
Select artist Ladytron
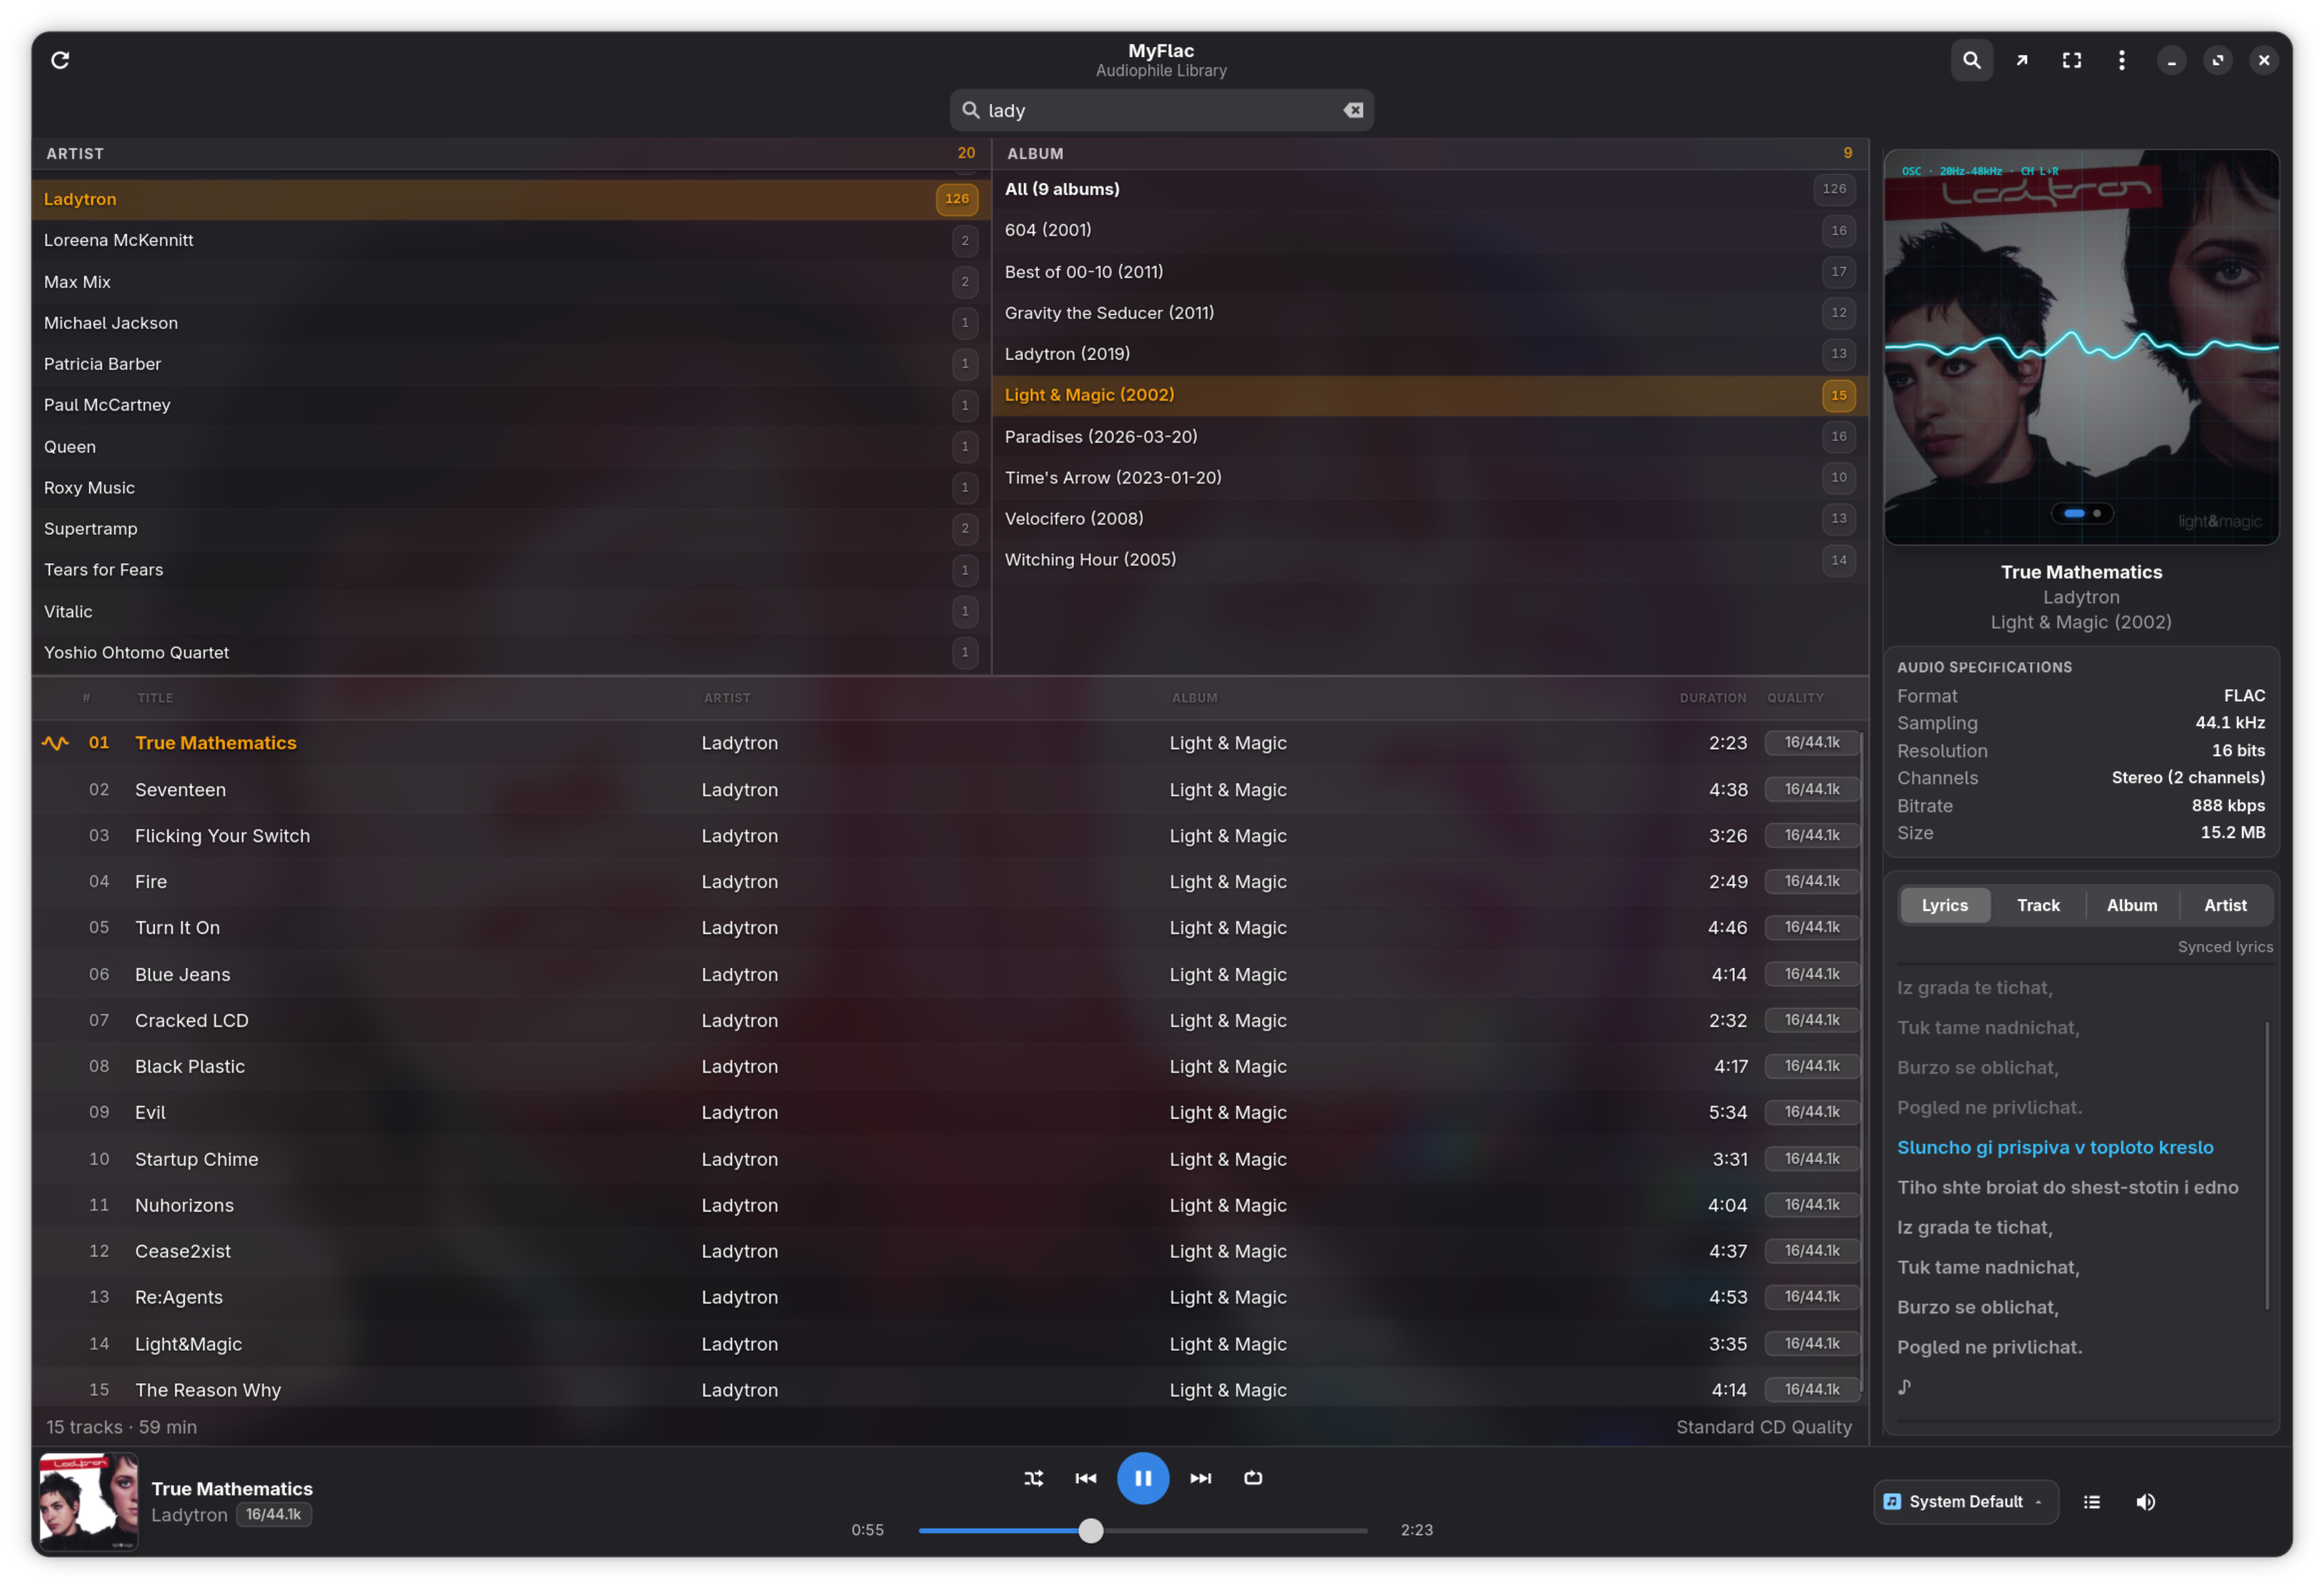[511, 199]
